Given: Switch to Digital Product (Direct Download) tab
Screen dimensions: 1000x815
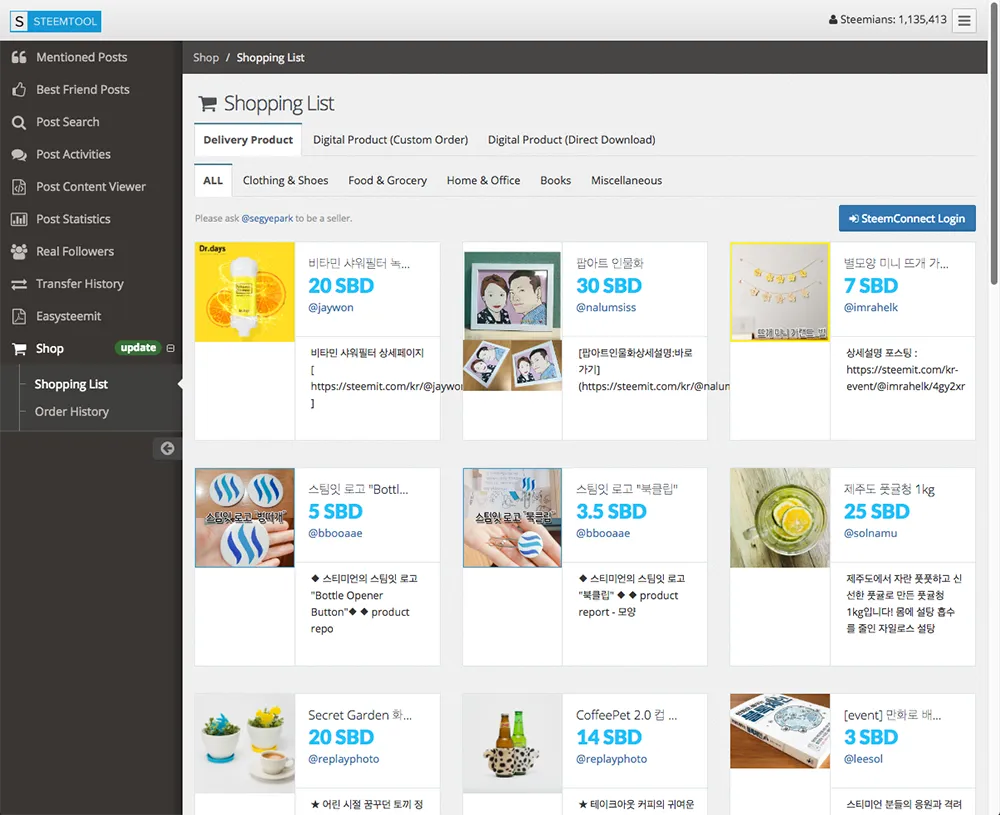Looking at the screenshot, I should tap(571, 140).
